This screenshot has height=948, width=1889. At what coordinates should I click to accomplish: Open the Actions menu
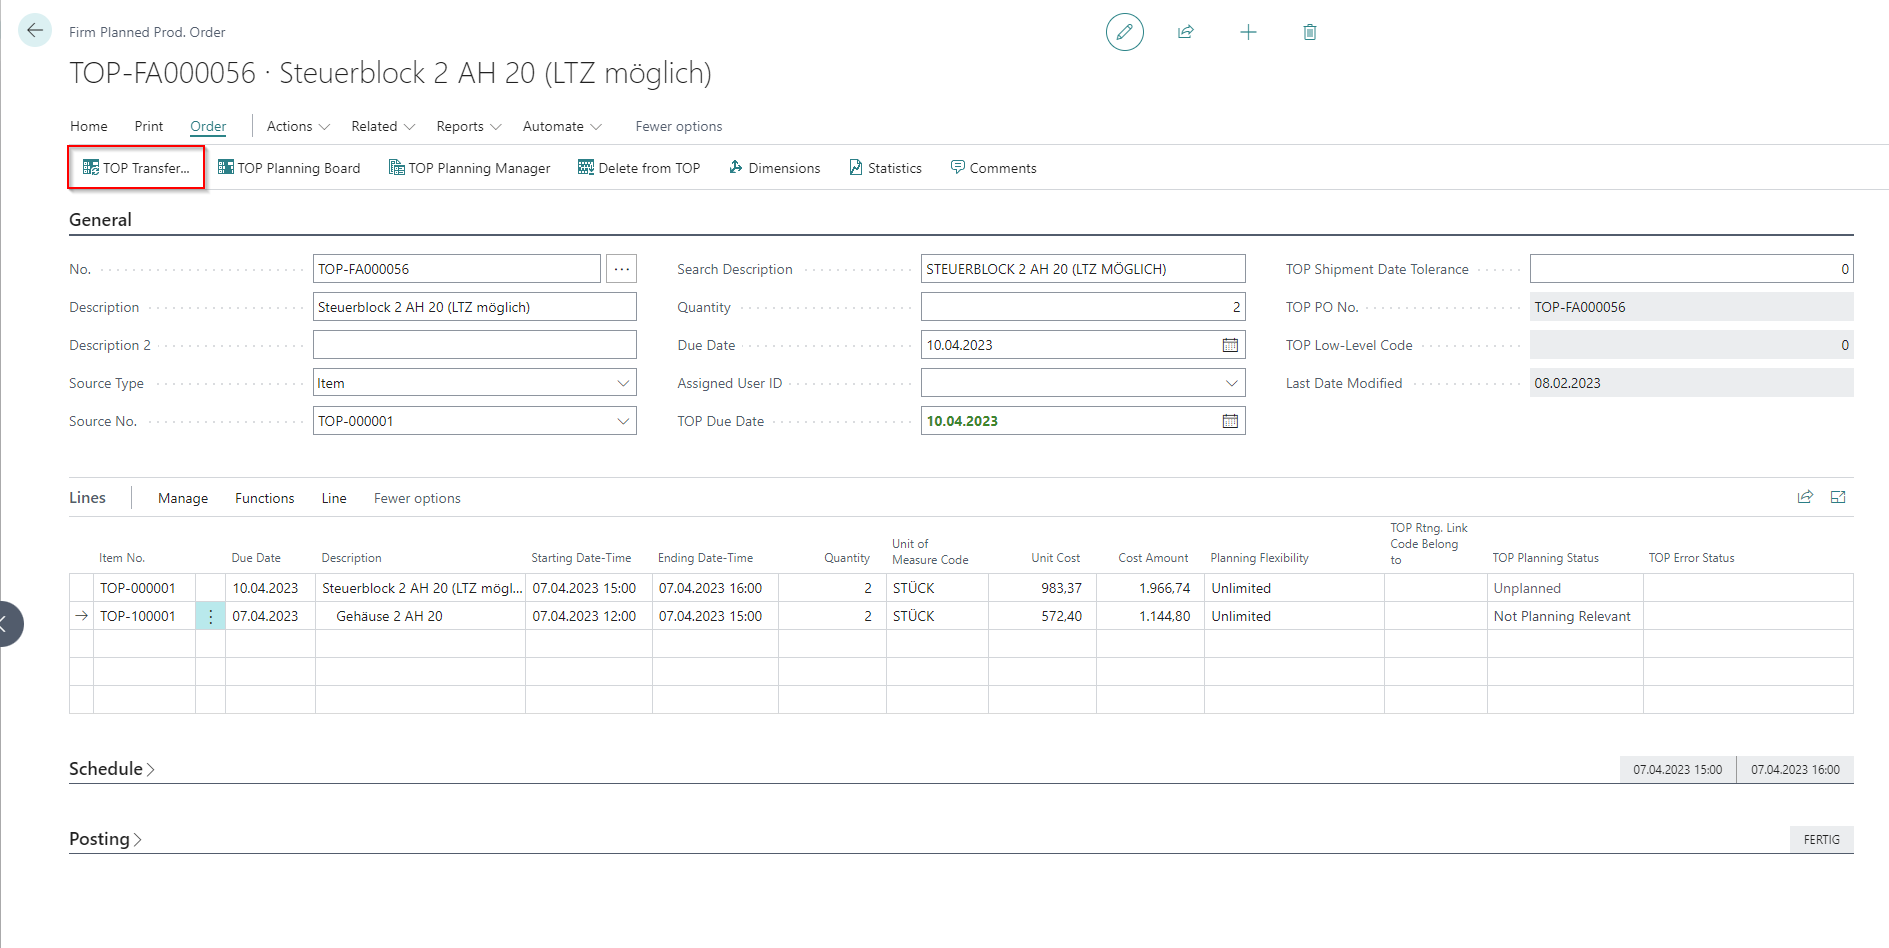click(x=297, y=126)
